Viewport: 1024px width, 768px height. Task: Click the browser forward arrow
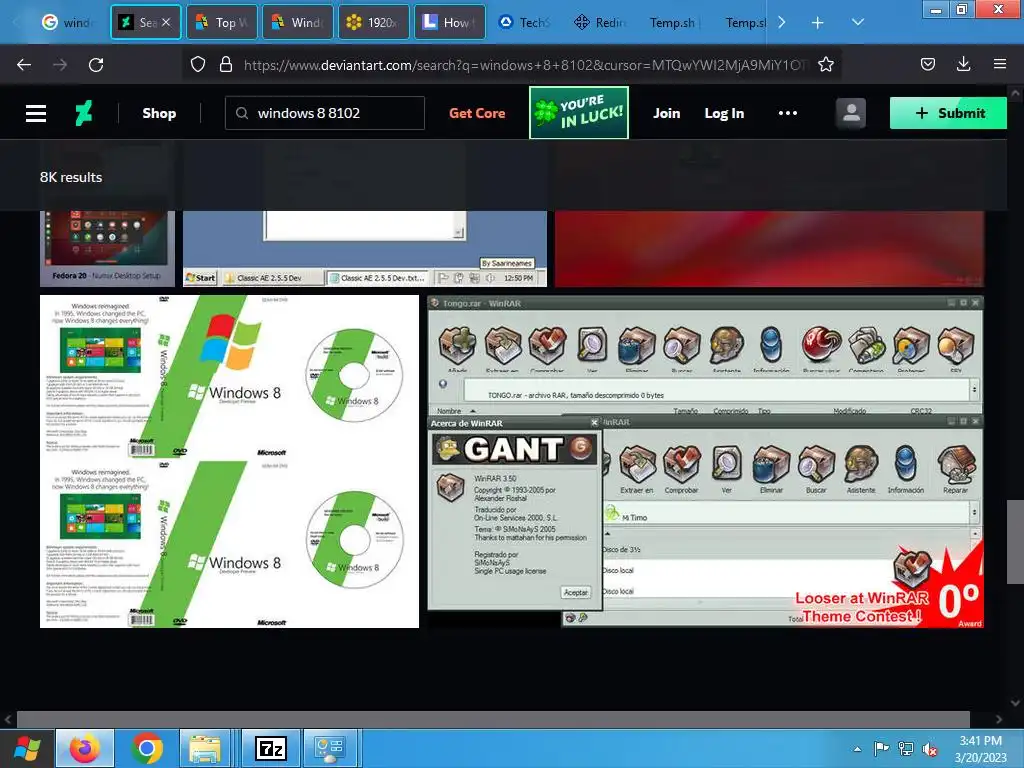(x=60, y=65)
